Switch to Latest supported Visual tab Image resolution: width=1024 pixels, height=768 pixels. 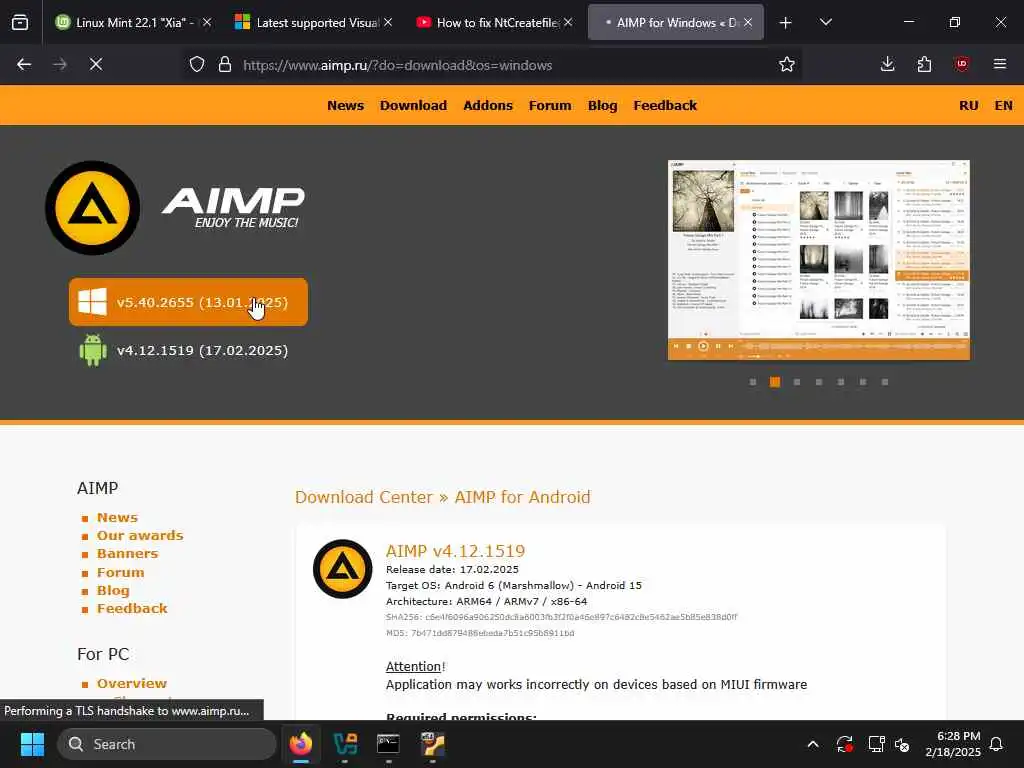pos(313,22)
